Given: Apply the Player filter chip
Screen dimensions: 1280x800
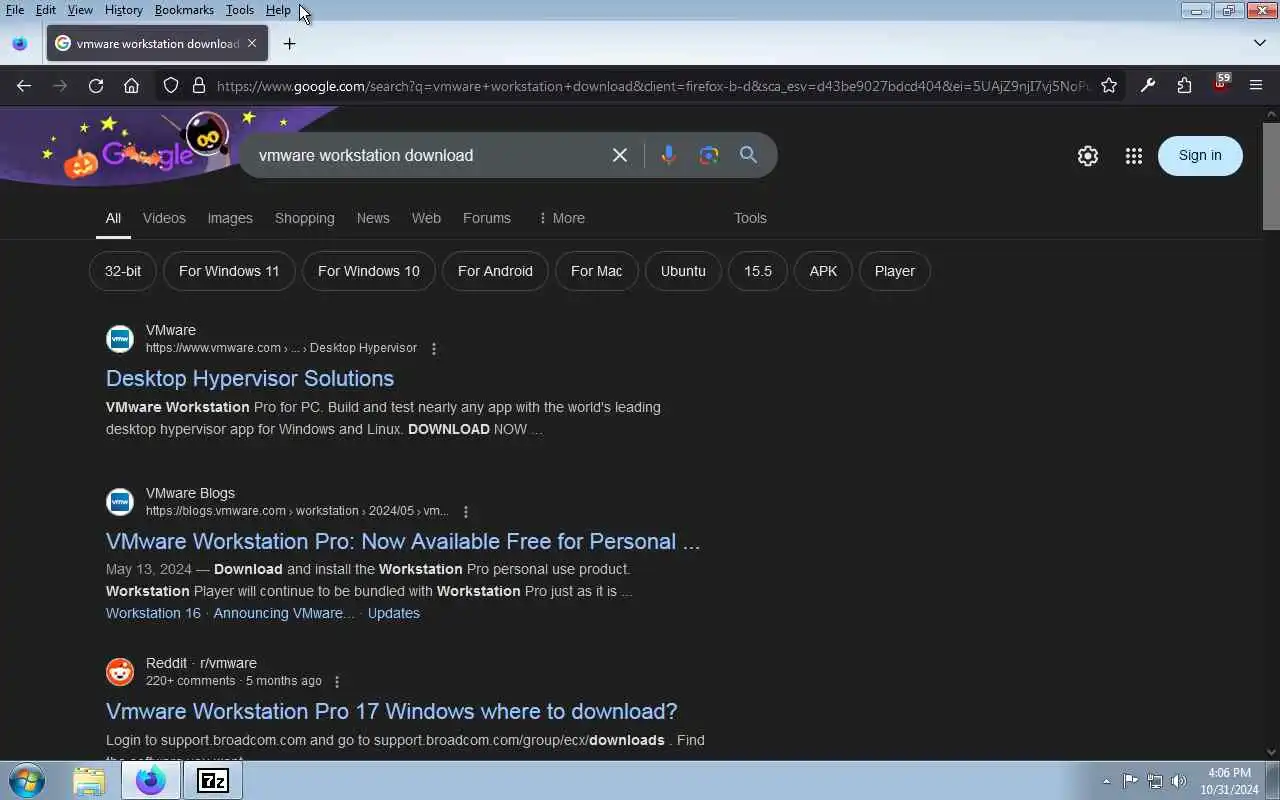Looking at the screenshot, I should (895, 271).
